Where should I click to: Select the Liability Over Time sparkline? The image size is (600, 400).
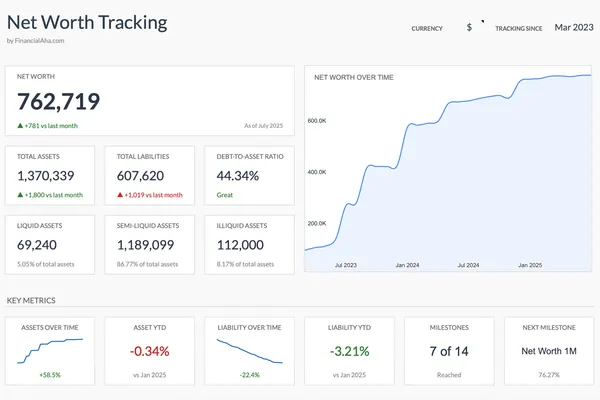(x=249, y=349)
